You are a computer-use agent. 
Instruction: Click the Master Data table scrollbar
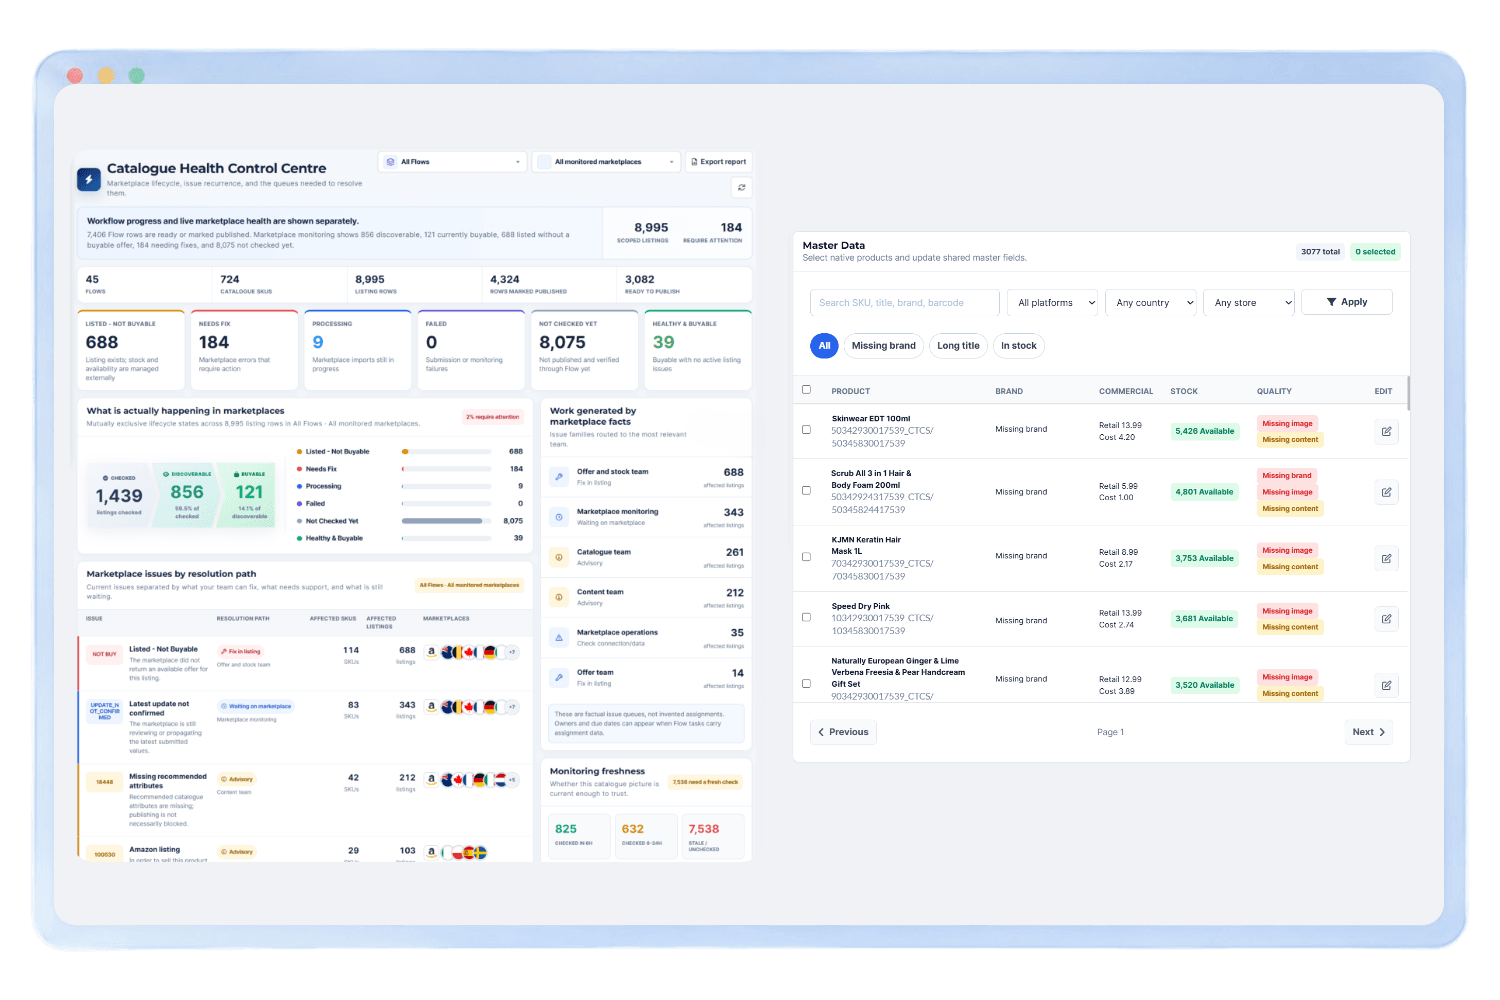click(x=1408, y=393)
